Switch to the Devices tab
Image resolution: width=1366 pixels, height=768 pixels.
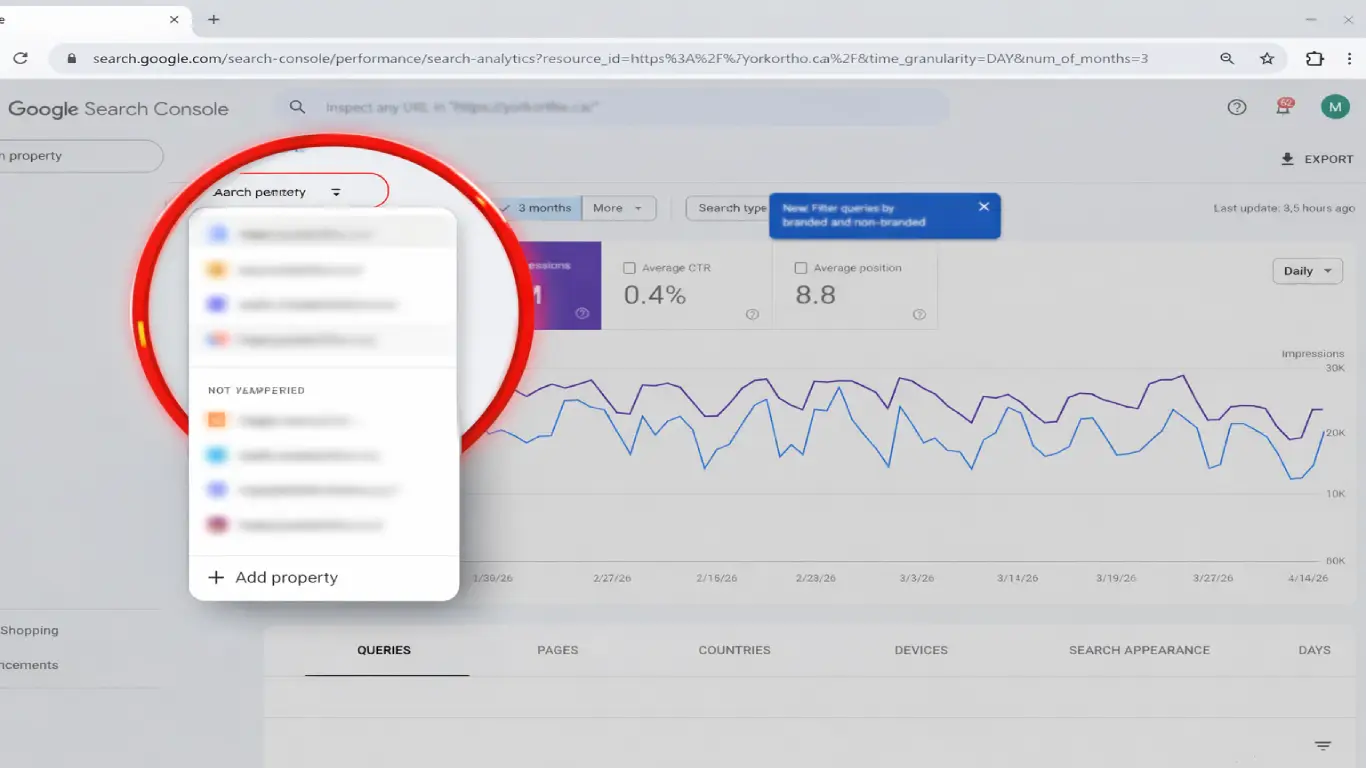(x=921, y=650)
